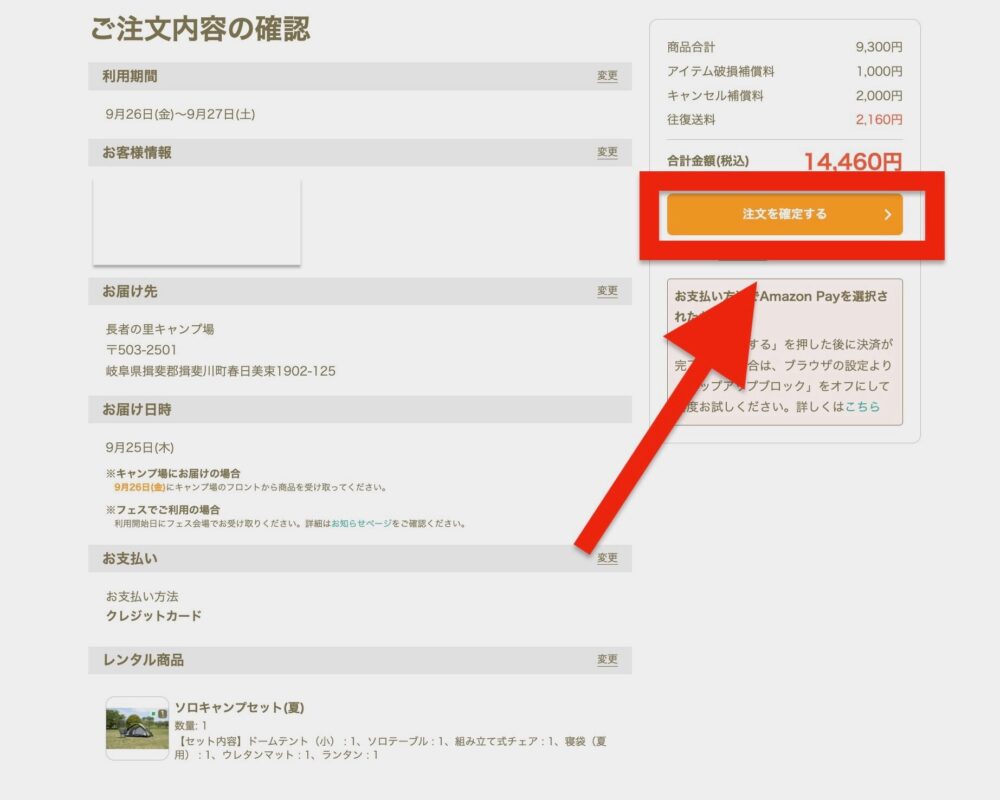Click 変更 beside お届け日時 header

(607, 409)
